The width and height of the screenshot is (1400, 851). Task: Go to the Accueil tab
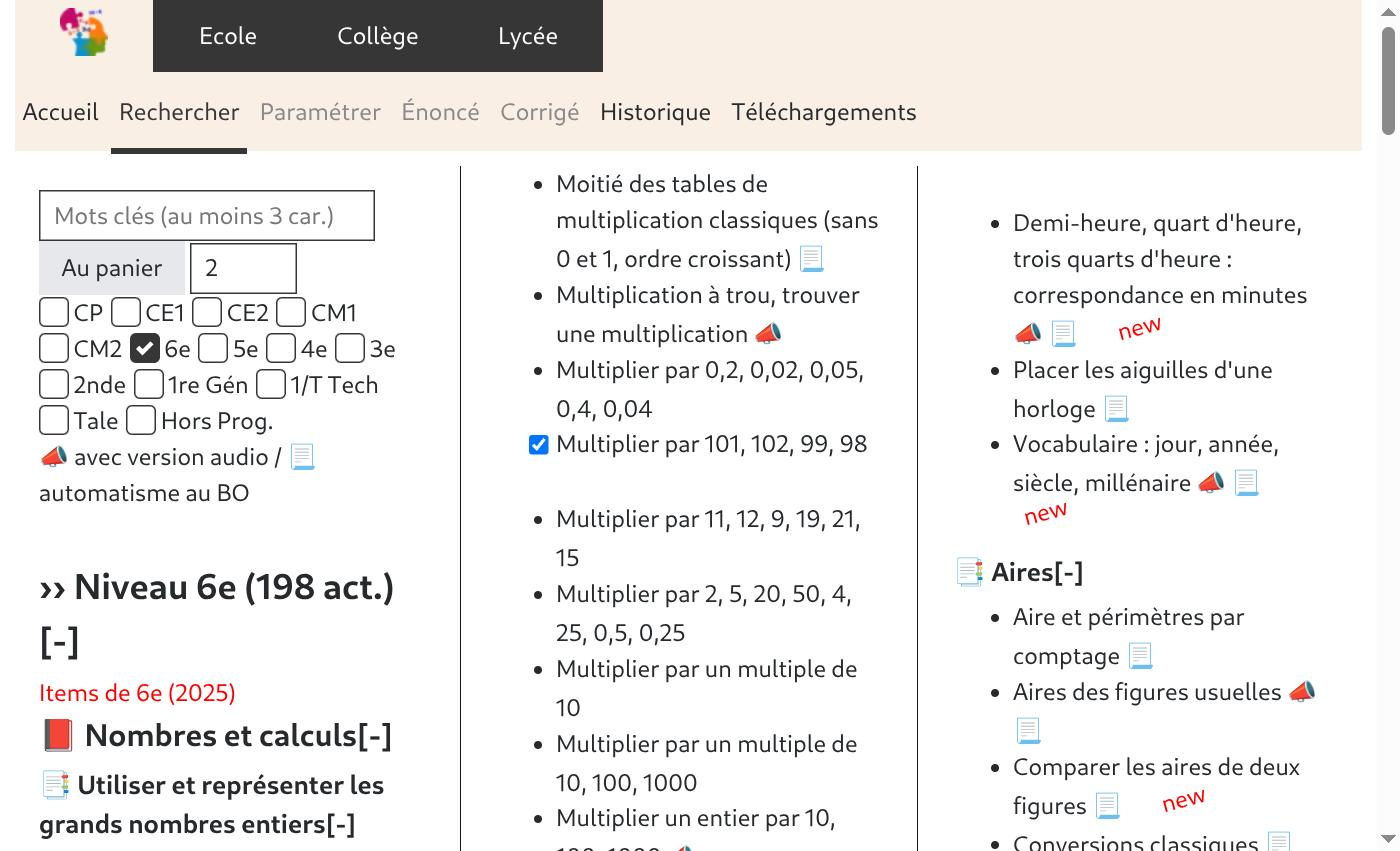(61, 112)
